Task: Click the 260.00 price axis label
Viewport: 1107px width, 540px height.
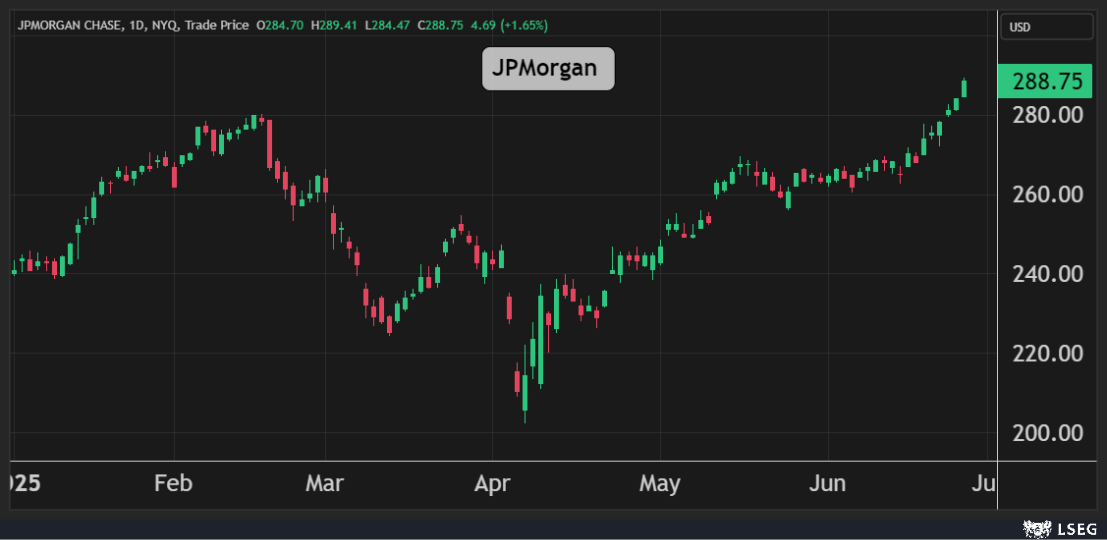Action: click(x=1047, y=194)
